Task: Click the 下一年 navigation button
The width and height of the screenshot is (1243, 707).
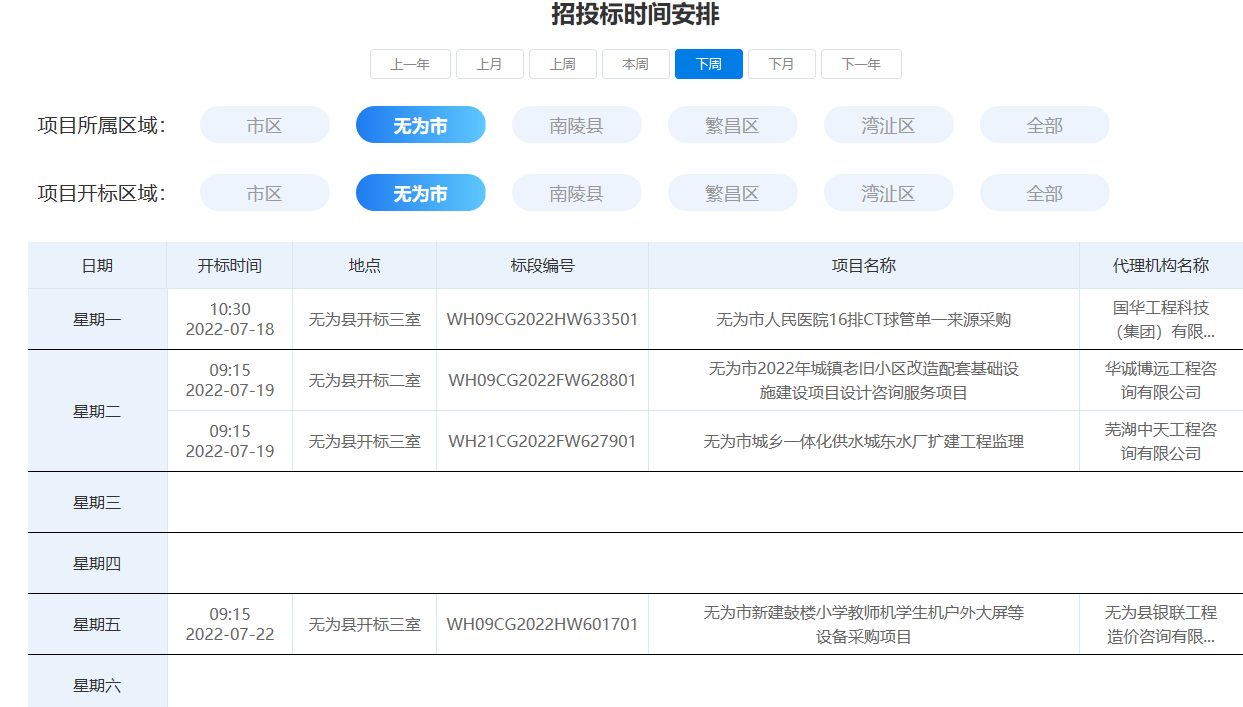Action: click(x=860, y=64)
